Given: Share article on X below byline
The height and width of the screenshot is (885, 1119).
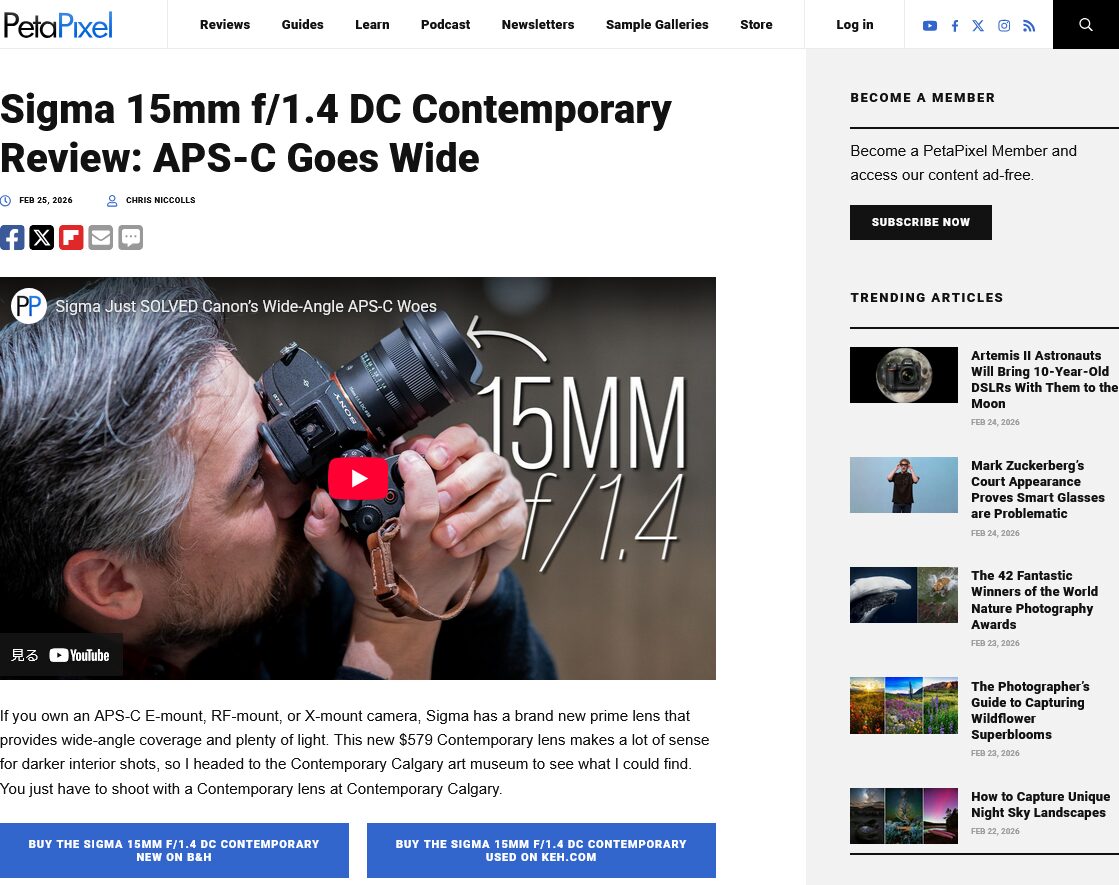Looking at the screenshot, I should coord(41,237).
